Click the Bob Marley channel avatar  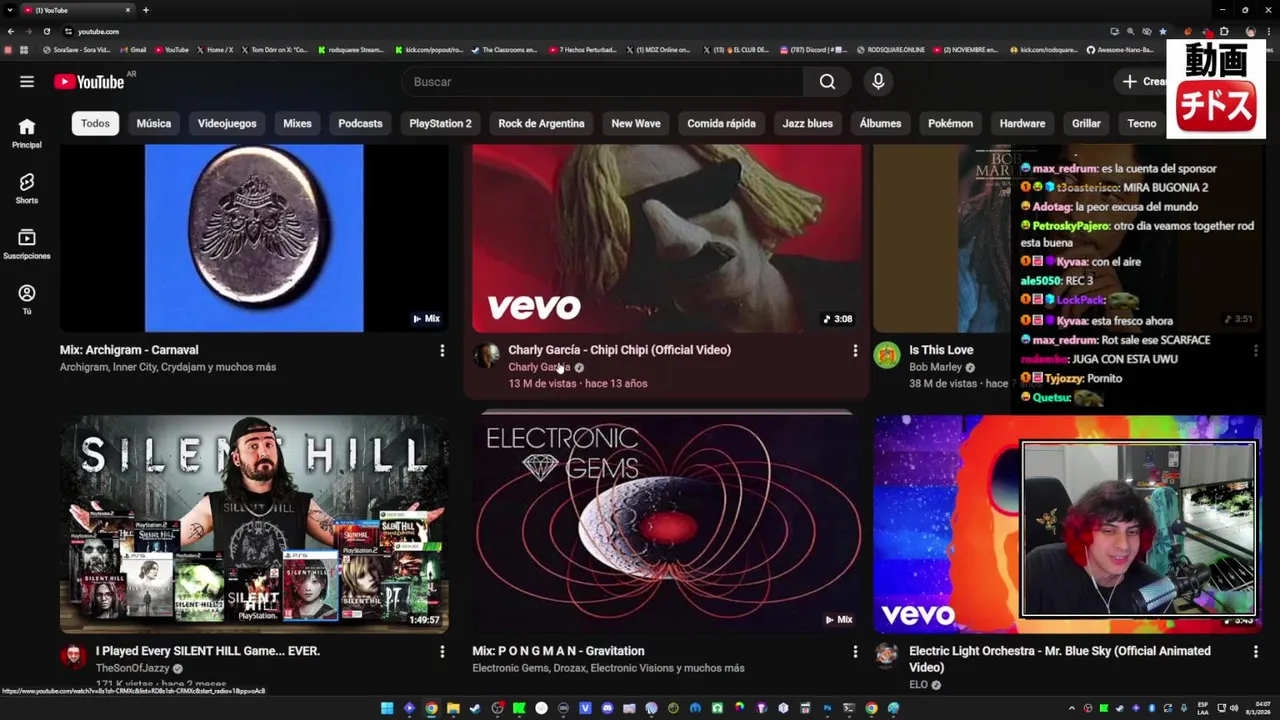click(x=887, y=355)
